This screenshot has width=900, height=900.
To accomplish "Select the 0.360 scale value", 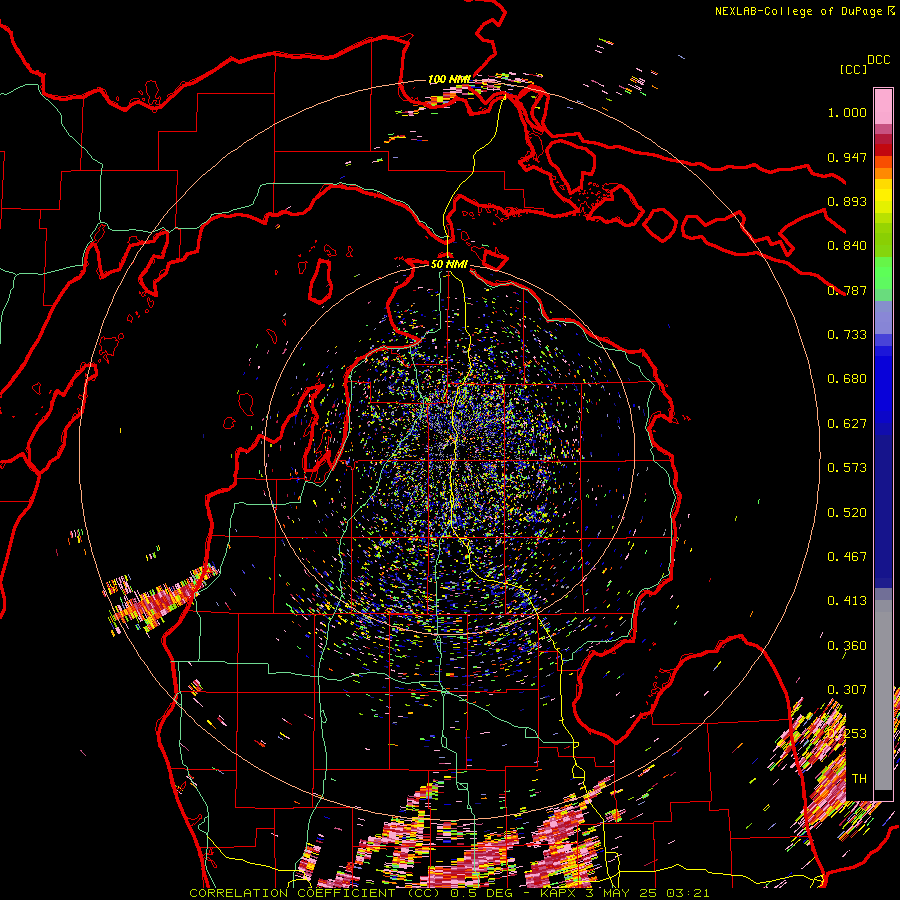I will pos(847,646).
